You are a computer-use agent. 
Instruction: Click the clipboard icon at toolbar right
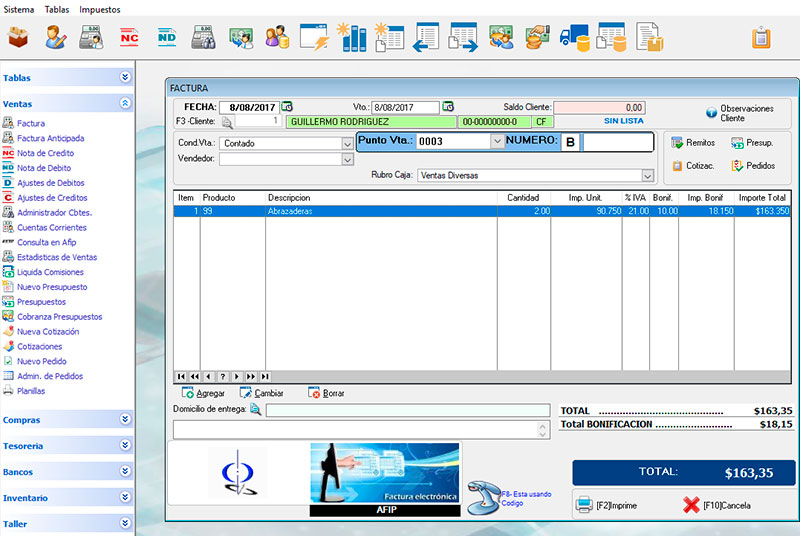point(761,38)
